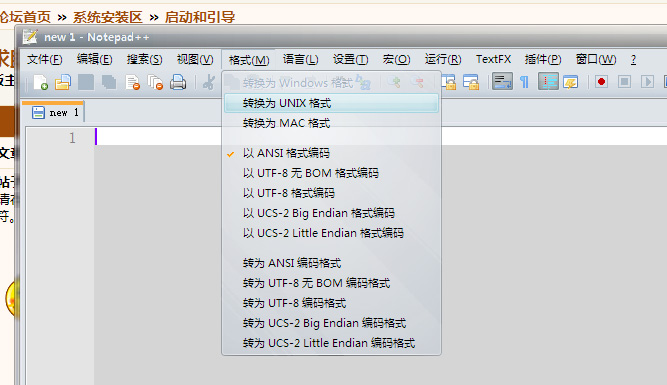This screenshot has height=385, width=667.
Task: Open the 设置(T) menu
Action: 351,60
